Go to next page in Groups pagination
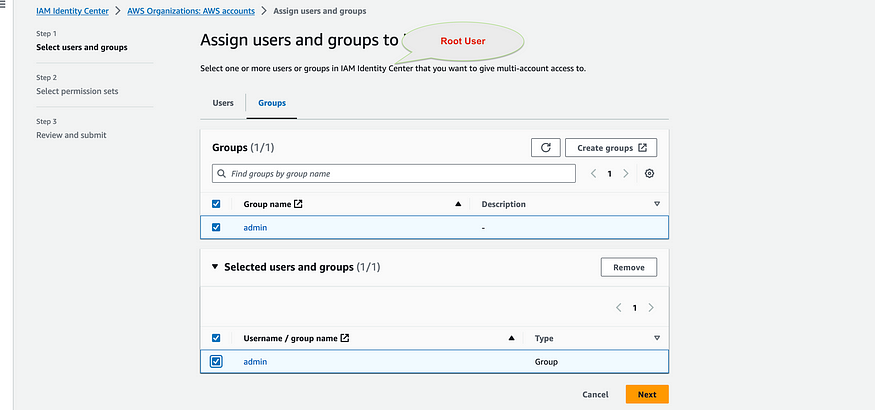875x410 pixels. pyautogui.click(x=626, y=173)
